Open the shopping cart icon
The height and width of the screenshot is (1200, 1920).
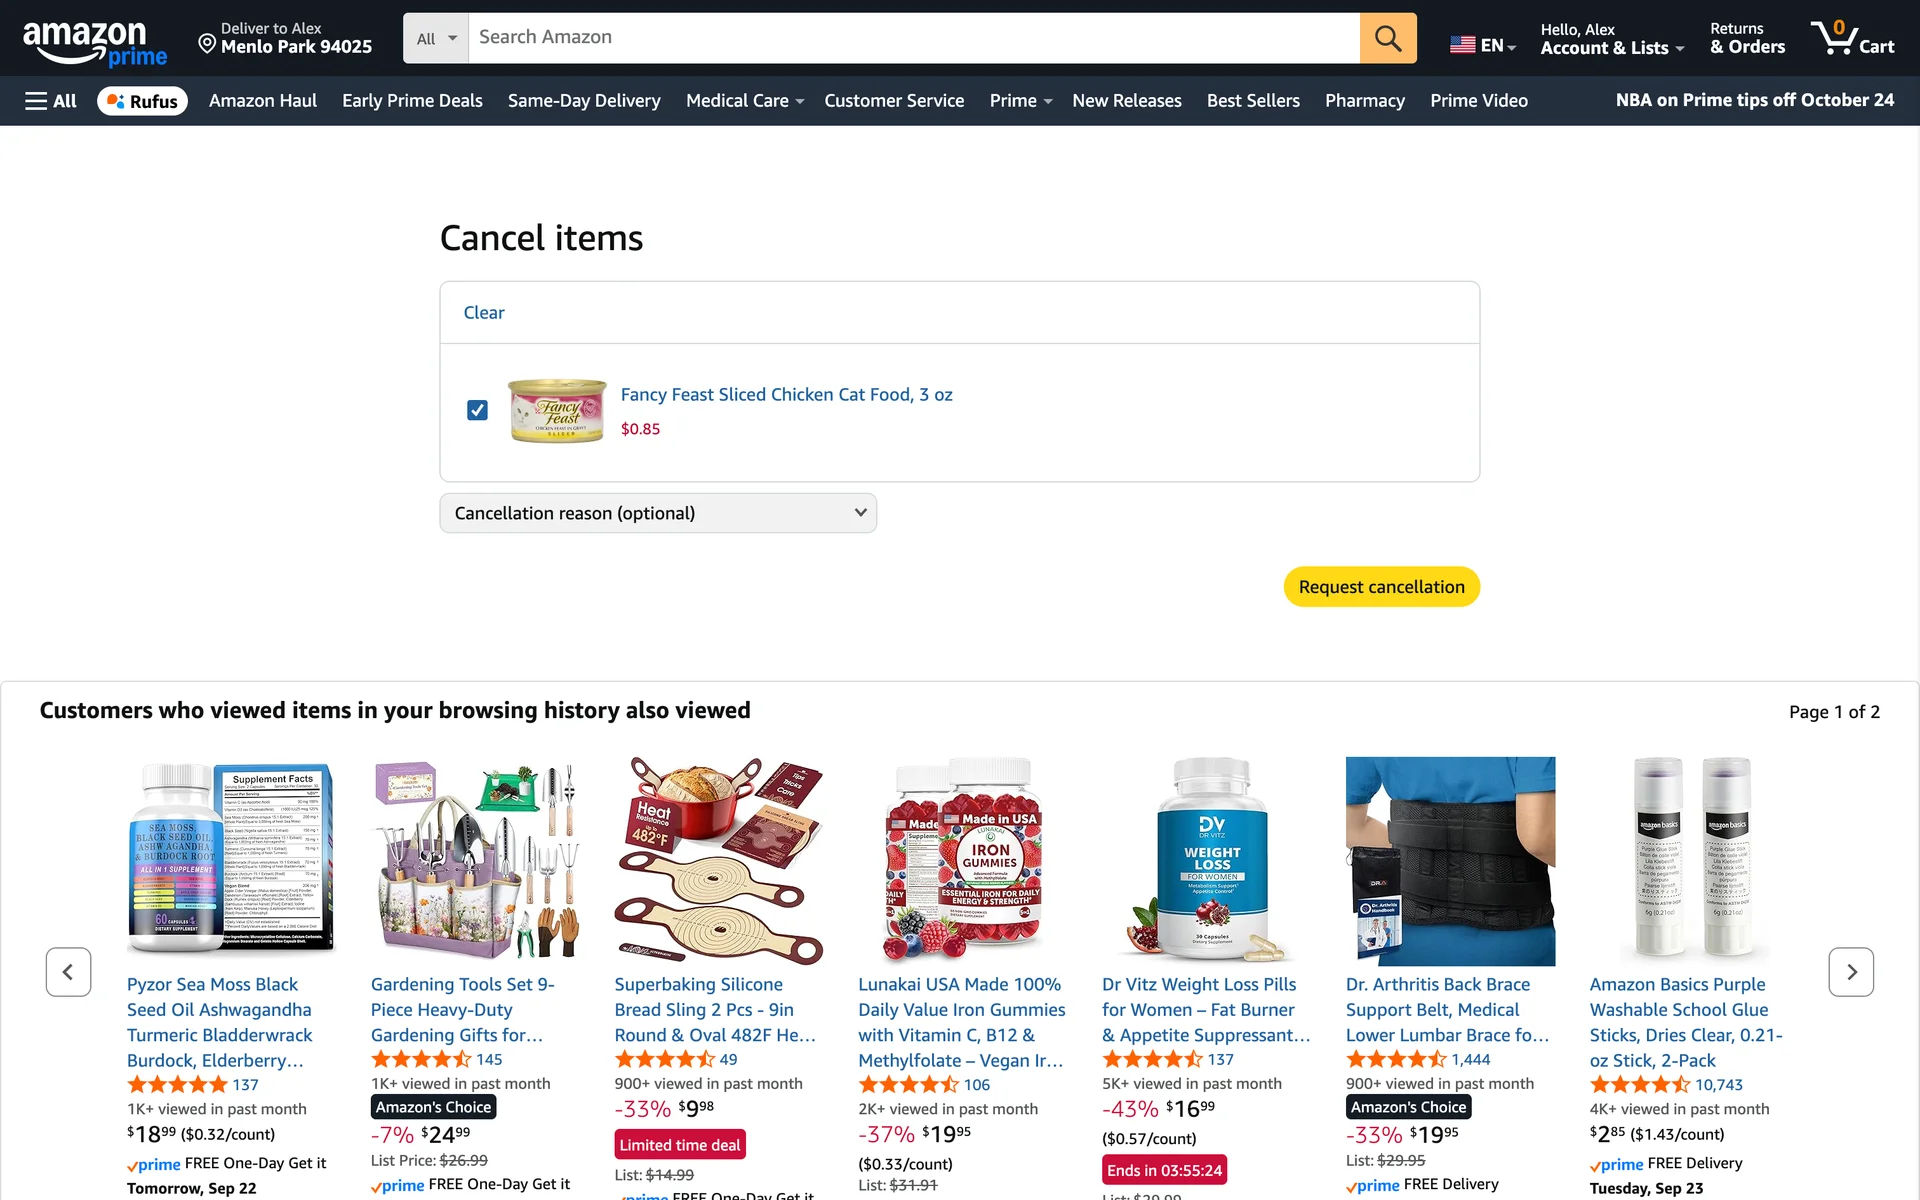(x=1853, y=38)
